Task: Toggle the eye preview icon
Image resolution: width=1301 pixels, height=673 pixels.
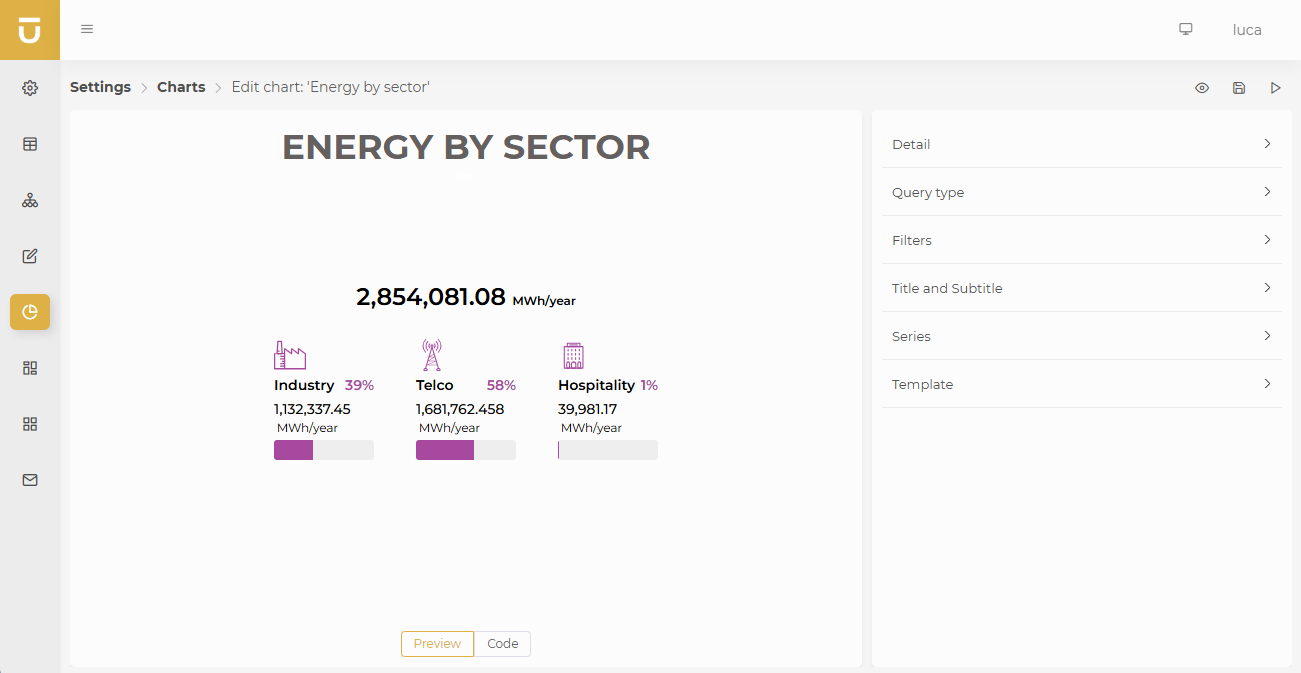Action: 1202,88
